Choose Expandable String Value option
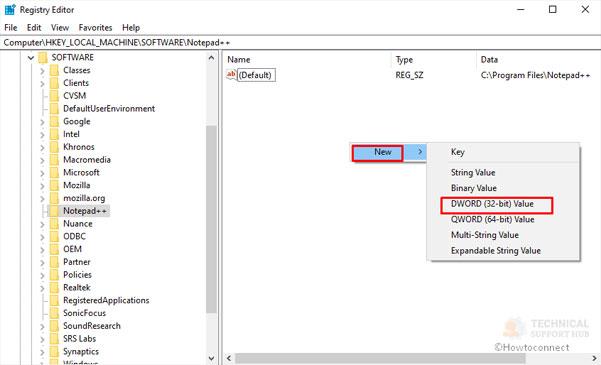This screenshot has height=365, width=601. [x=496, y=251]
